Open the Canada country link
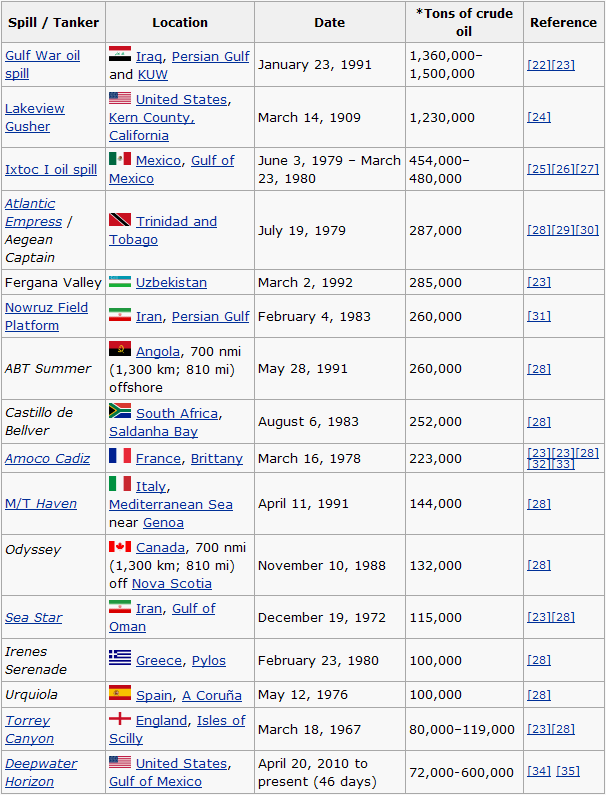 160,548
